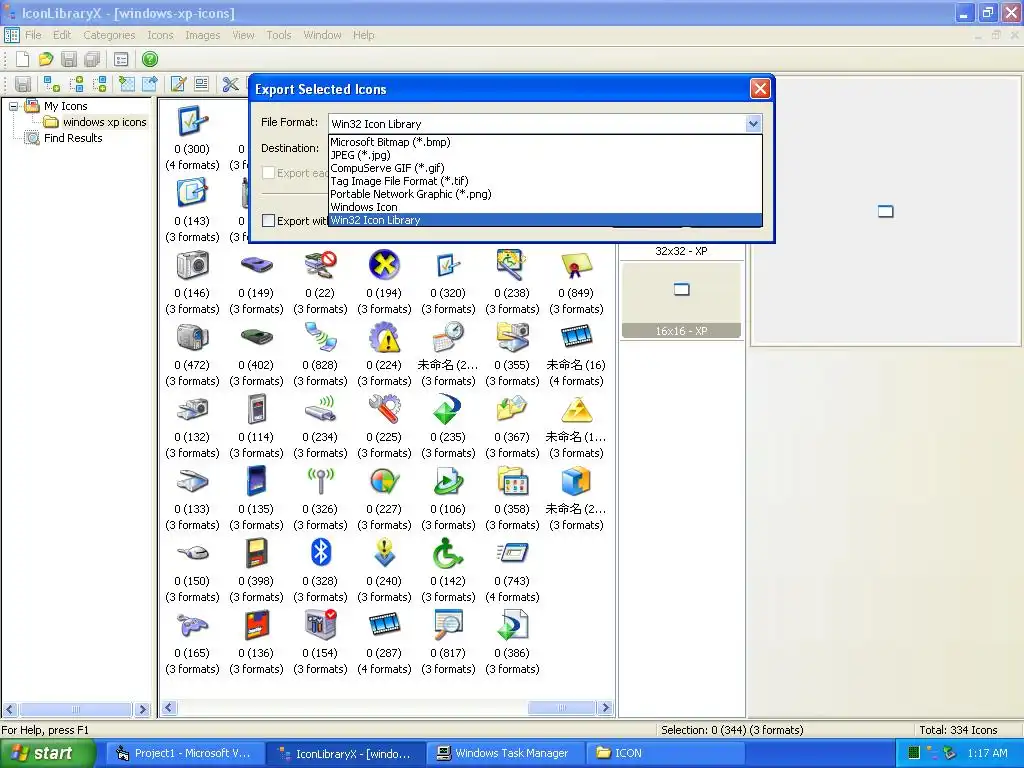
Task: Select the icon labeled 0 (194)
Action: (384, 265)
